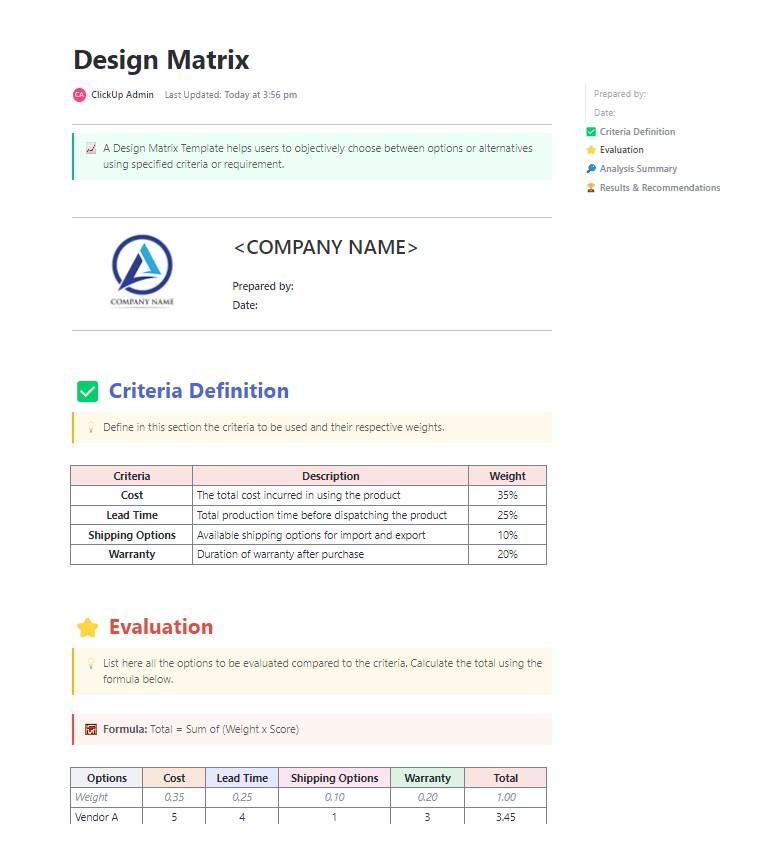Click the ClickUp Admin avatar icon

pos(79,95)
